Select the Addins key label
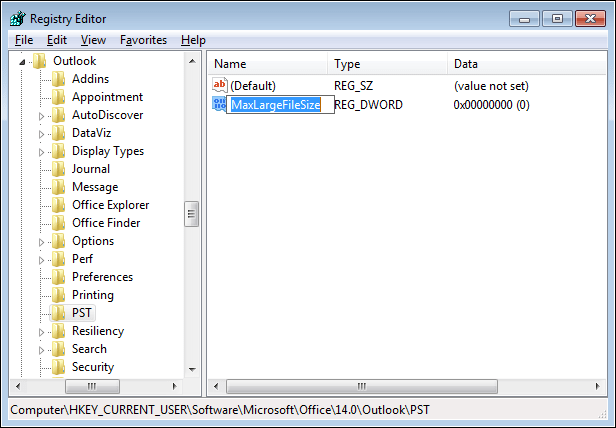The width and height of the screenshot is (616, 428). coord(90,79)
